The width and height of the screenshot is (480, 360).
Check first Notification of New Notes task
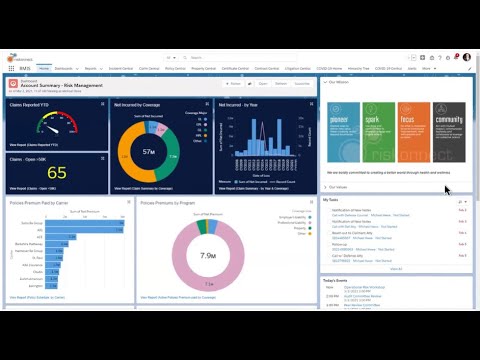coord(328,211)
